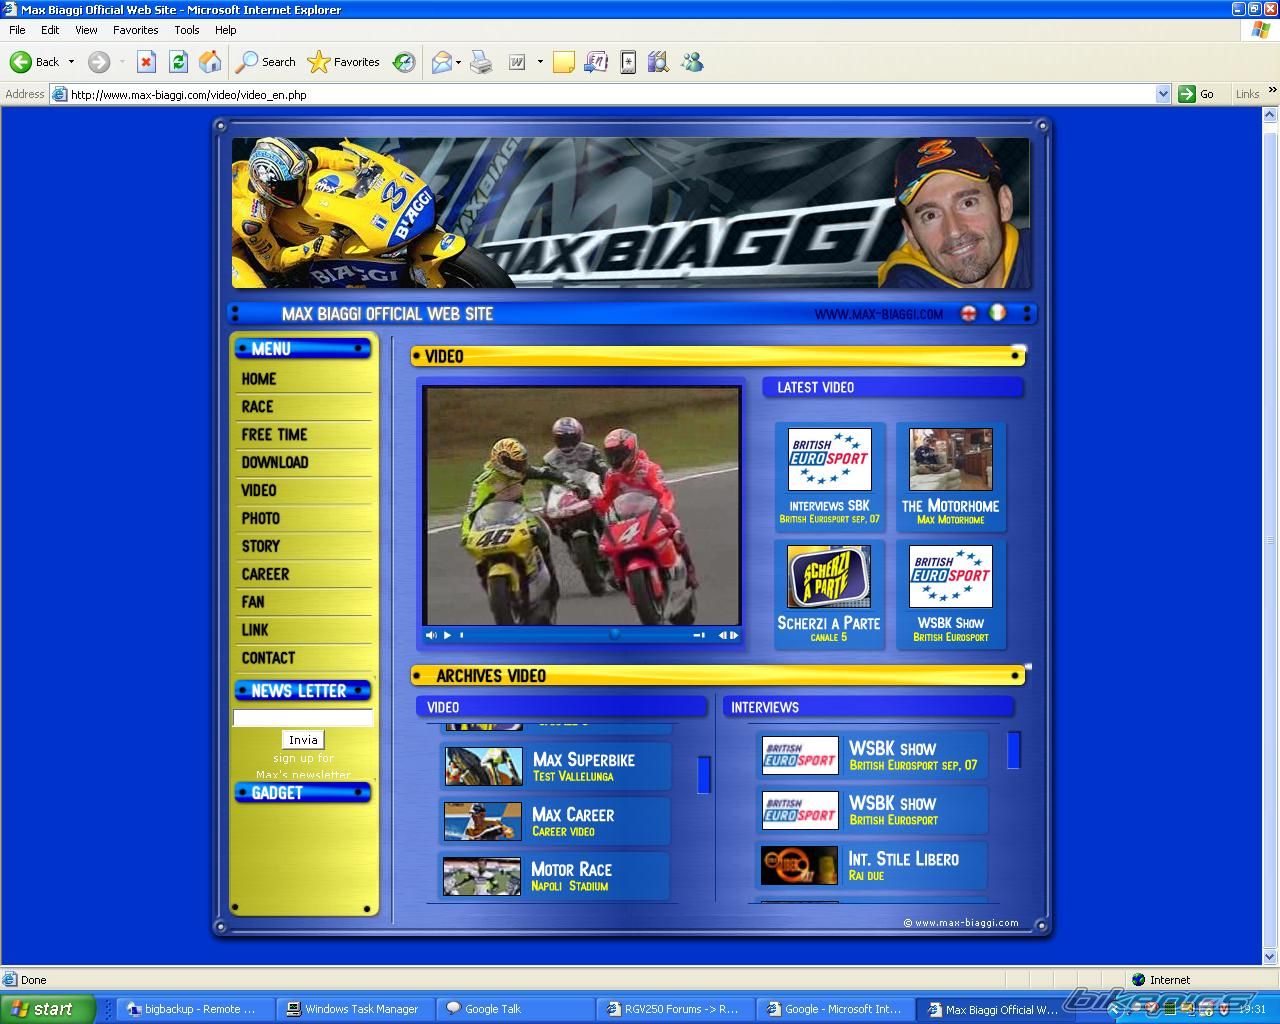The width and height of the screenshot is (1280, 1024).
Task: Click the address bar URL field
Action: (x=610, y=94)
